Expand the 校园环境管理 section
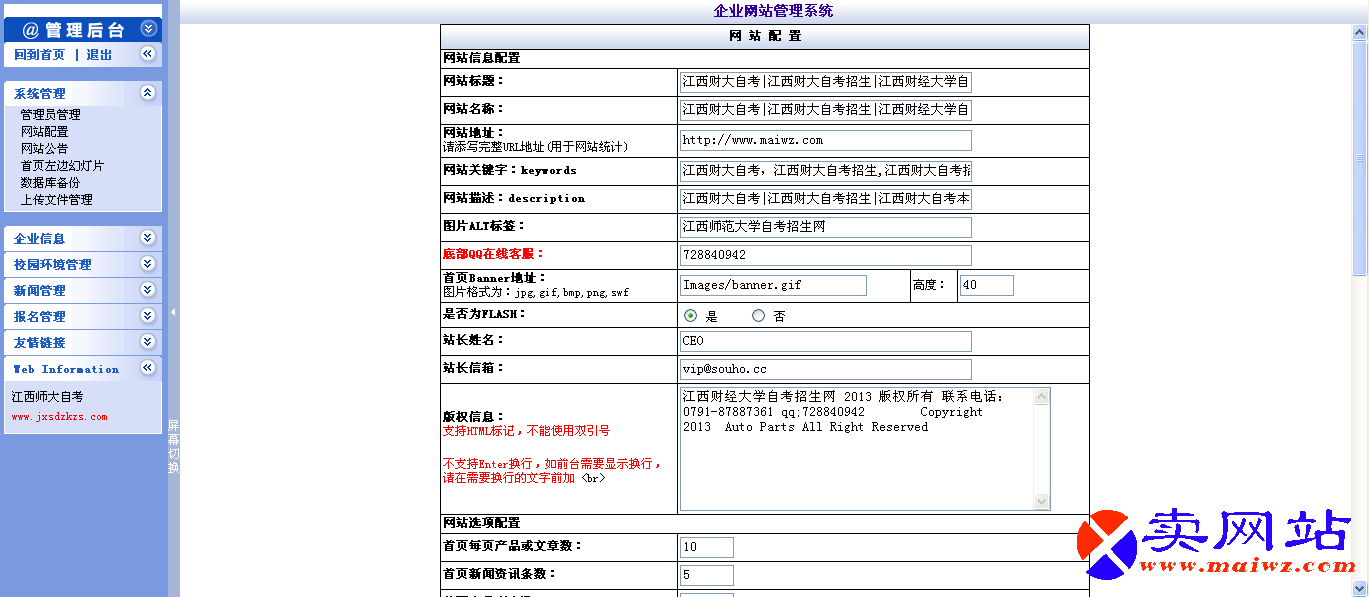Screen dimensions: 1370x597 (x=148, y=264)
